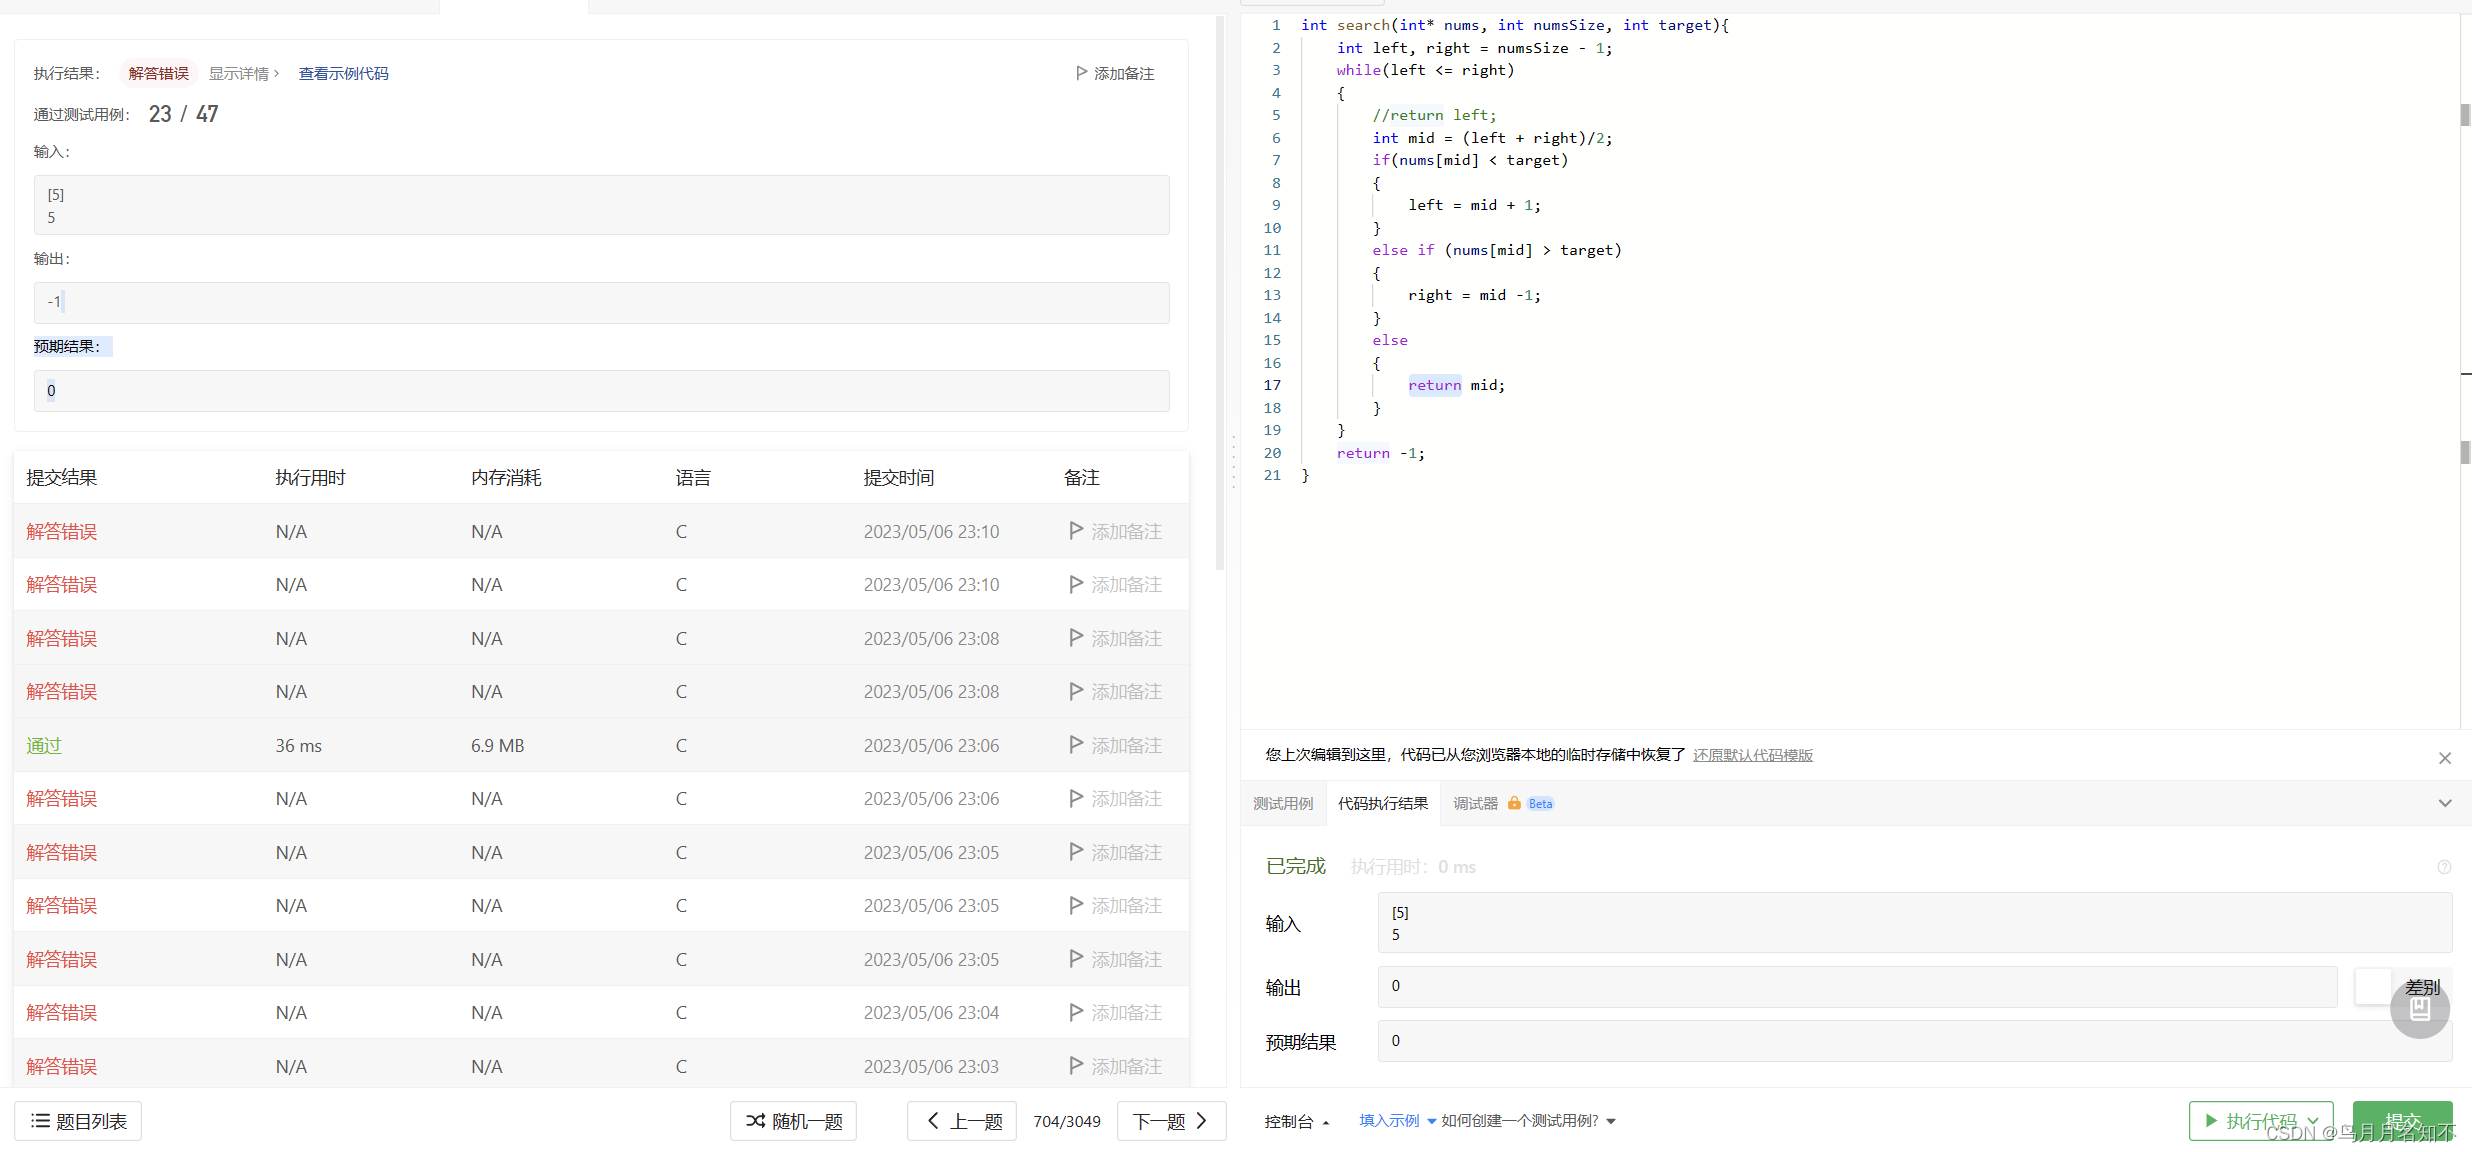Click the floating notebook icon near 差别
The image size is (2472, 1152).
click(x=2419, y=1009)
